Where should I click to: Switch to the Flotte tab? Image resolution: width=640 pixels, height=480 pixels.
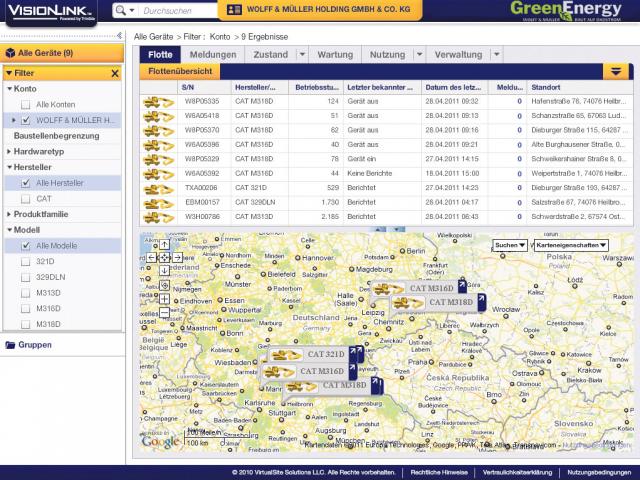click(x=160, y=55)
